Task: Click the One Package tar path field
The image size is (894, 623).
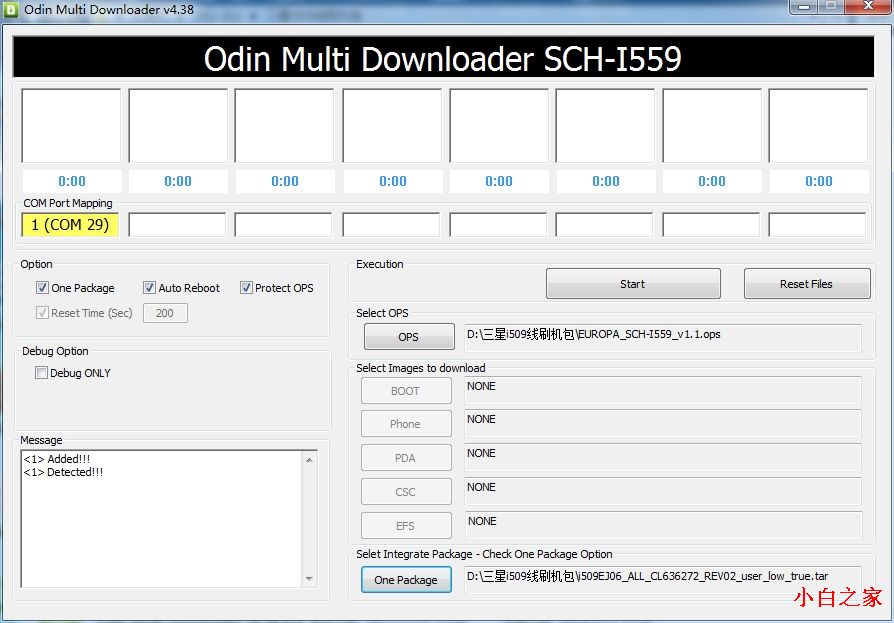Action: coord(663,579)
